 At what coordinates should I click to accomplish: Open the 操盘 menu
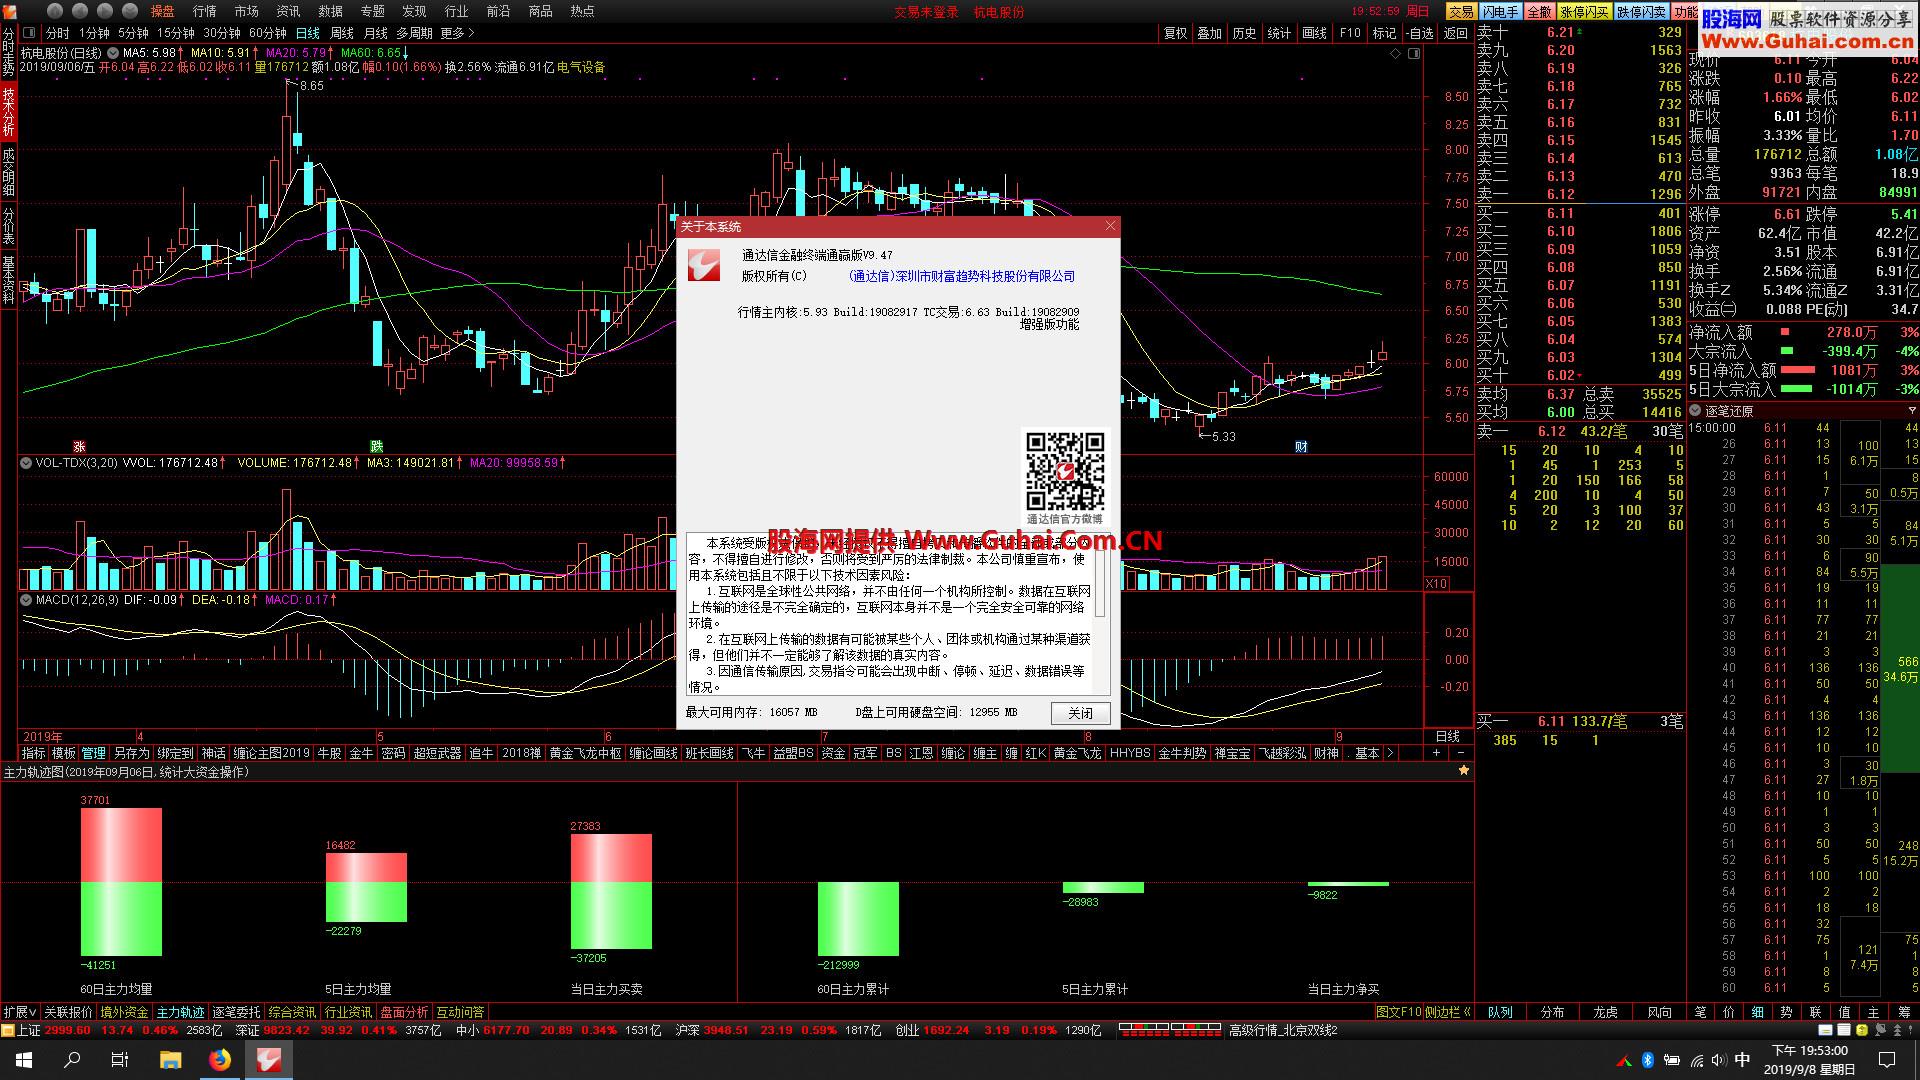click(x=163, y=11)
